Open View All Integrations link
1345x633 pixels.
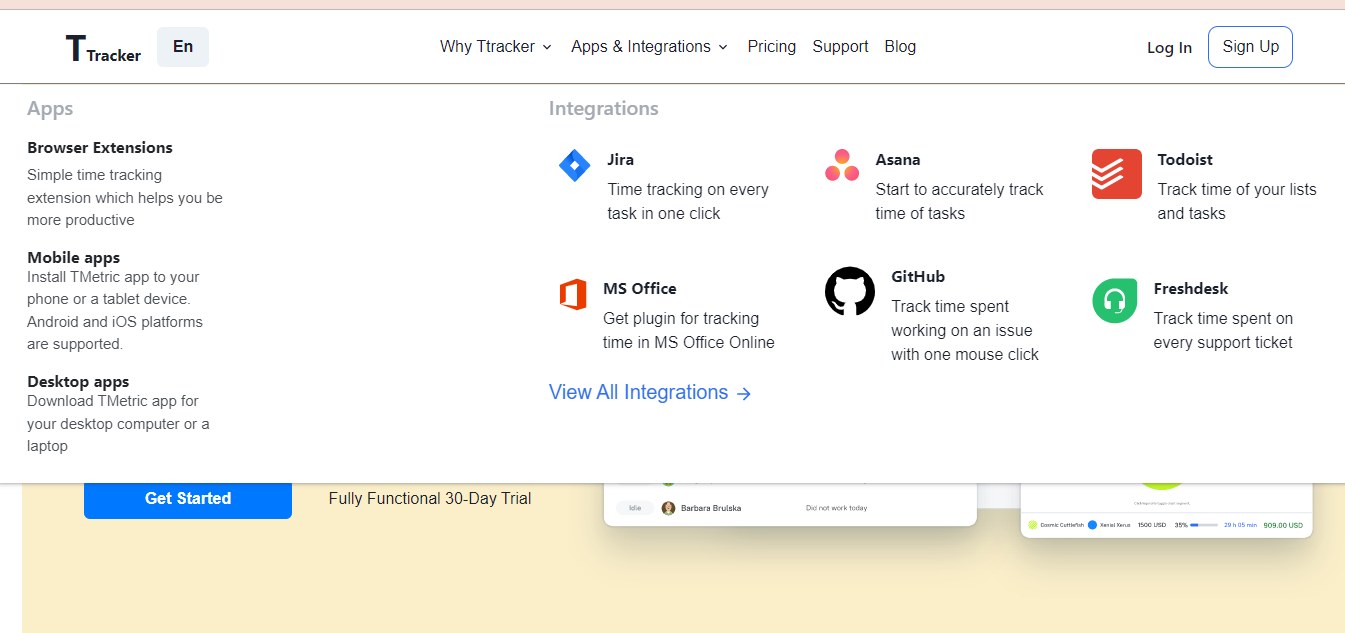(650, 392)
